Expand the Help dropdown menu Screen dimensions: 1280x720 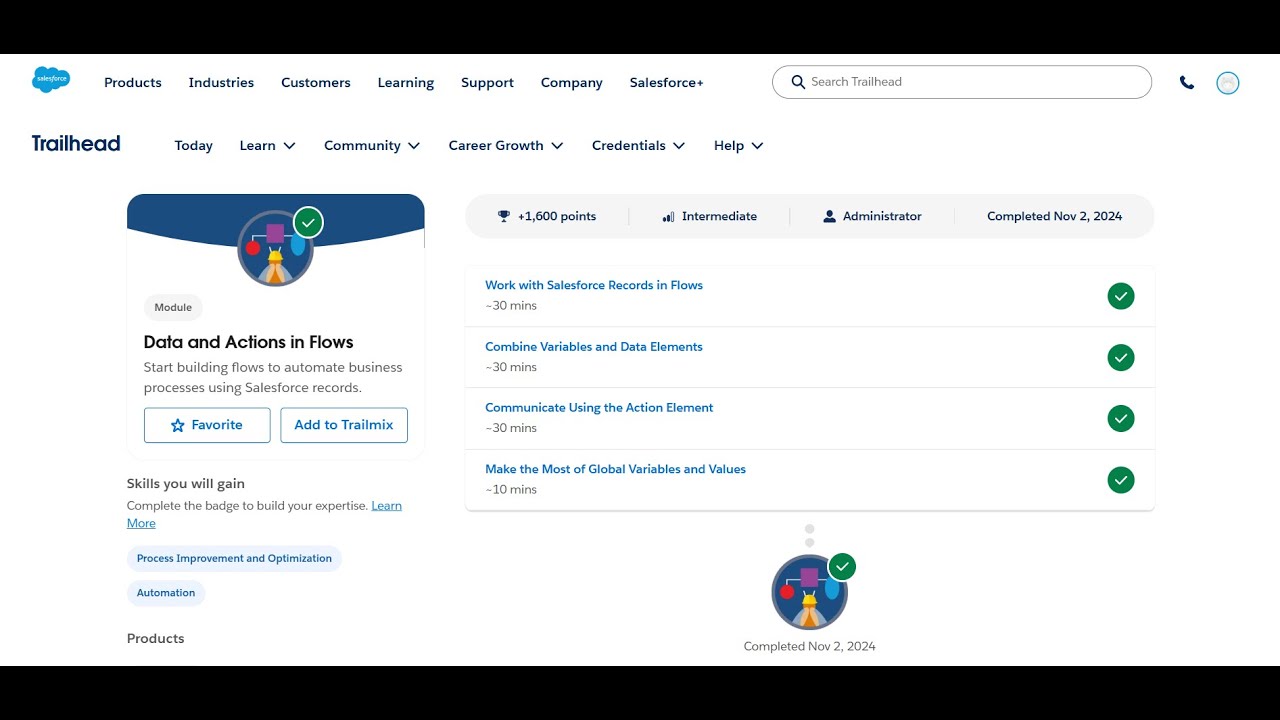739,146
